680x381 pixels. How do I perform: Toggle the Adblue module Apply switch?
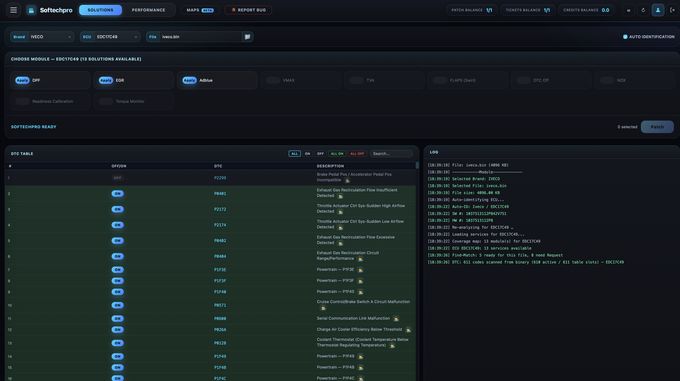pos(189,80)
